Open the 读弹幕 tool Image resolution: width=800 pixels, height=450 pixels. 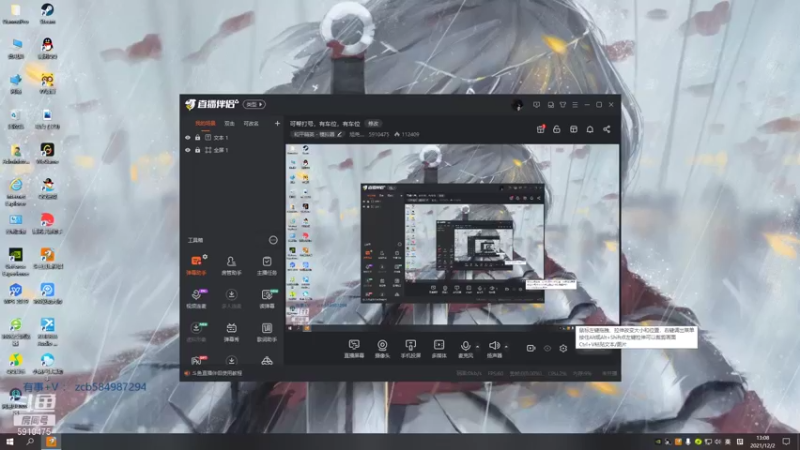[x=267, y=299]
